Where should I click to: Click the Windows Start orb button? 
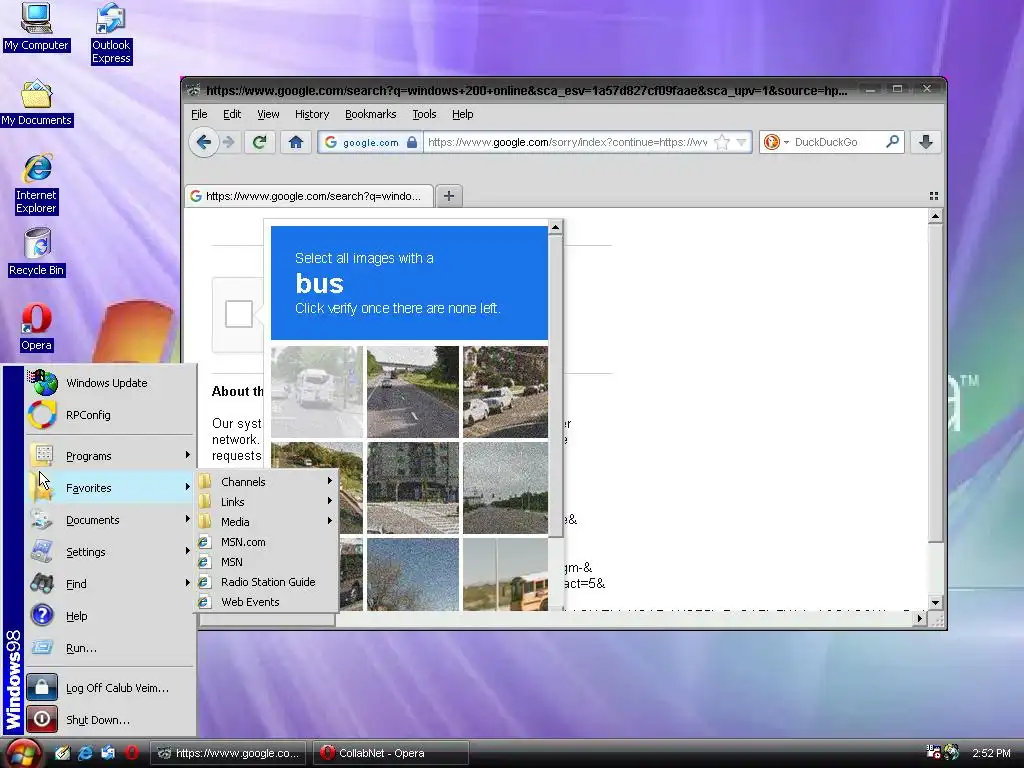(24, 754)
